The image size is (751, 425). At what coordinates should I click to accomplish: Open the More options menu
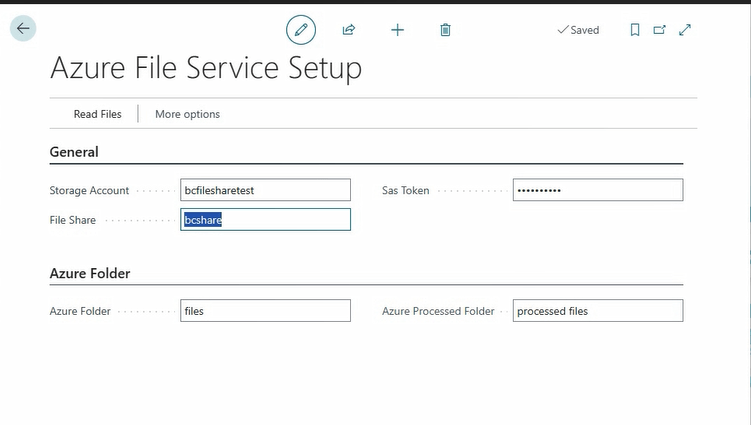[187, 114]
